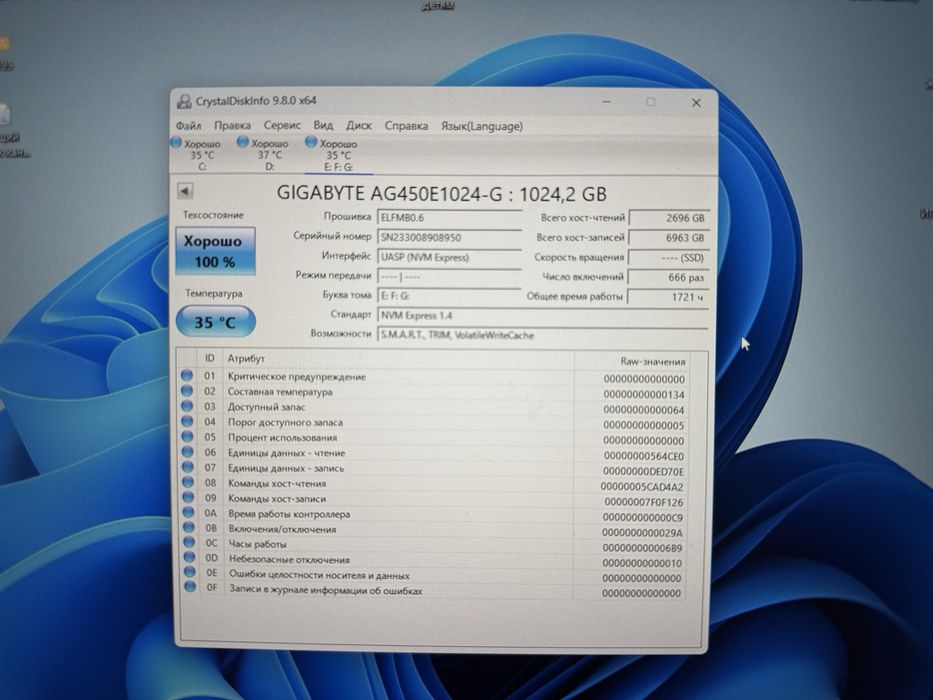Click raw value 00000005CAD4A2
Screen dimensions: 933x700
pyautogui.click(x=642, y=487)
